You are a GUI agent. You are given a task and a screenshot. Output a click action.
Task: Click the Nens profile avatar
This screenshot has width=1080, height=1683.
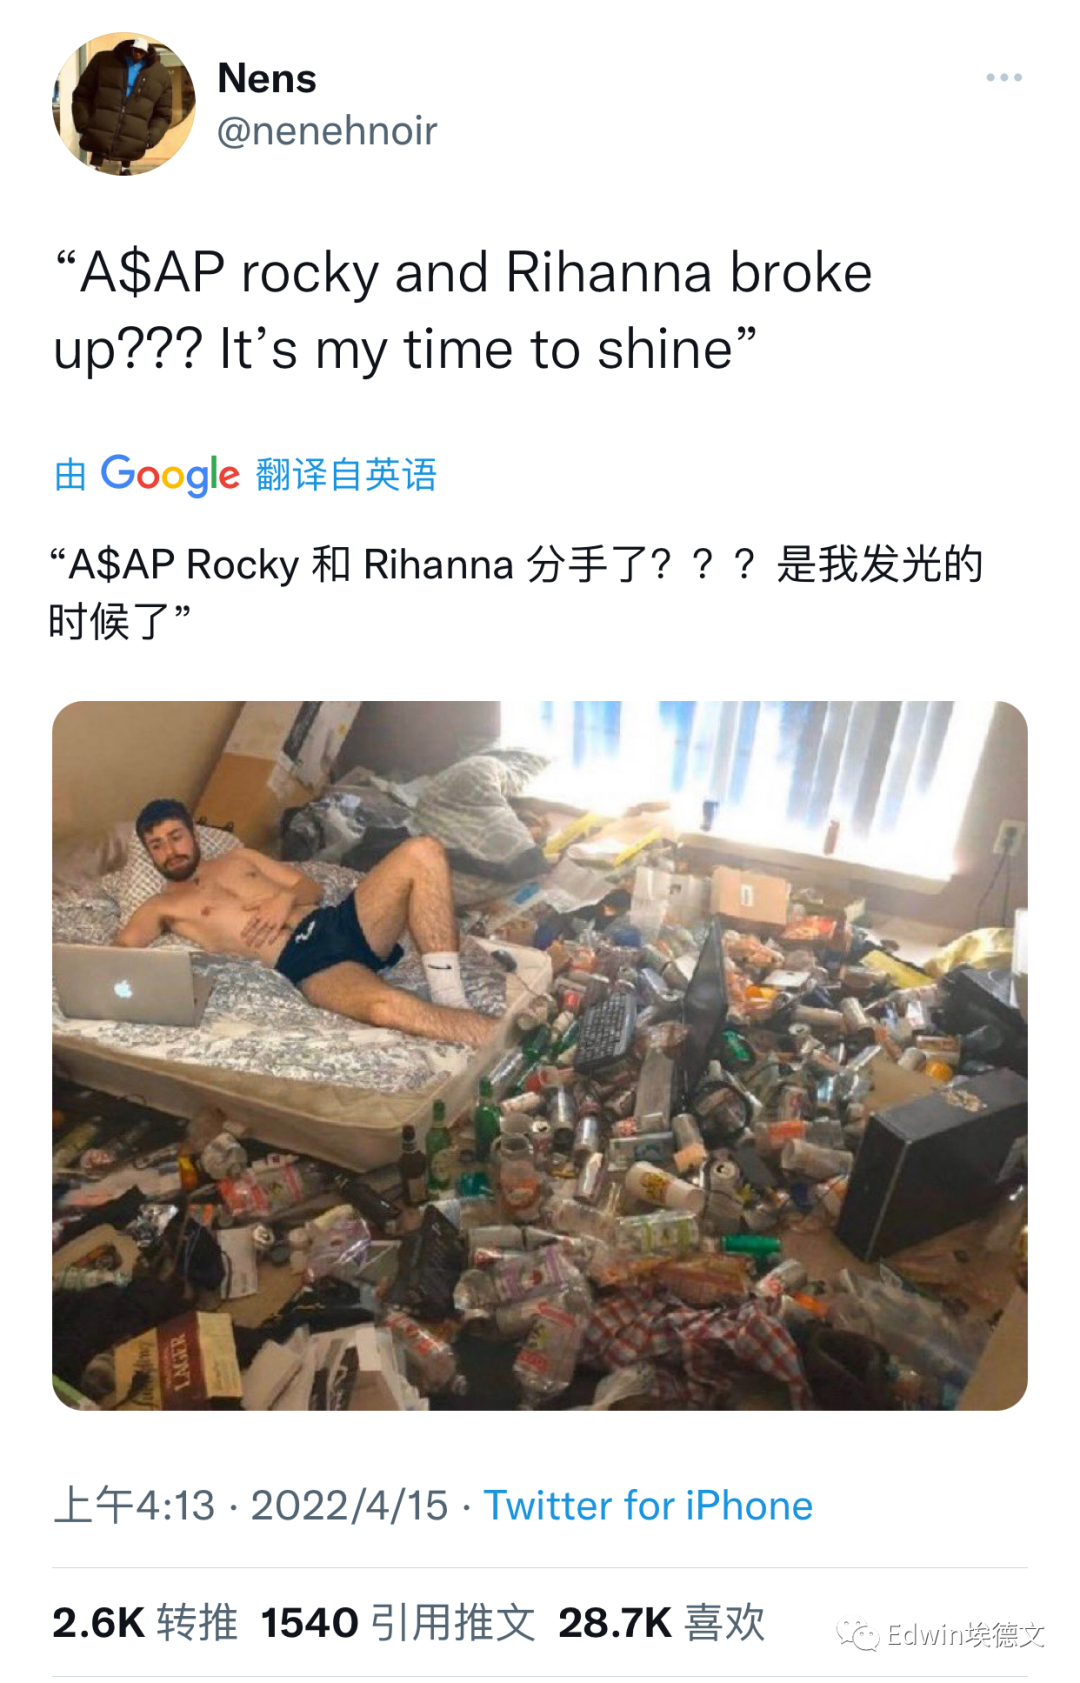[124, 104]
